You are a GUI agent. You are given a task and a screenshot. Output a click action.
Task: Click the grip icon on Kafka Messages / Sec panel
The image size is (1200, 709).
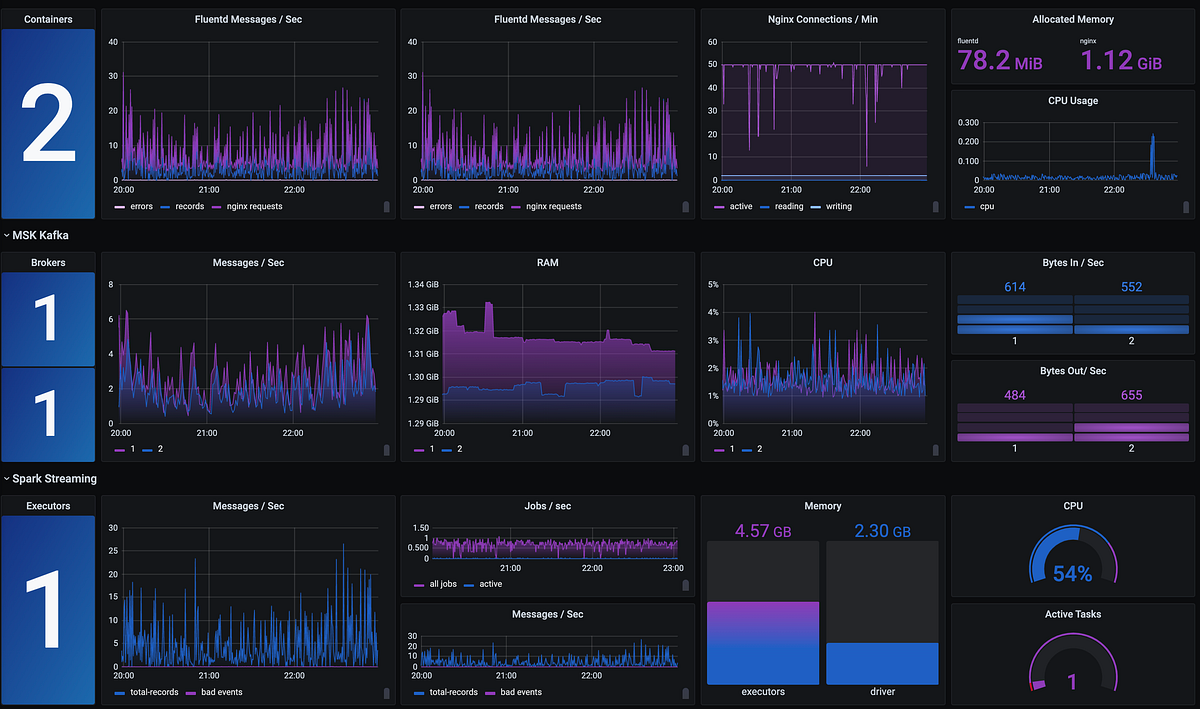coord(387,451)
